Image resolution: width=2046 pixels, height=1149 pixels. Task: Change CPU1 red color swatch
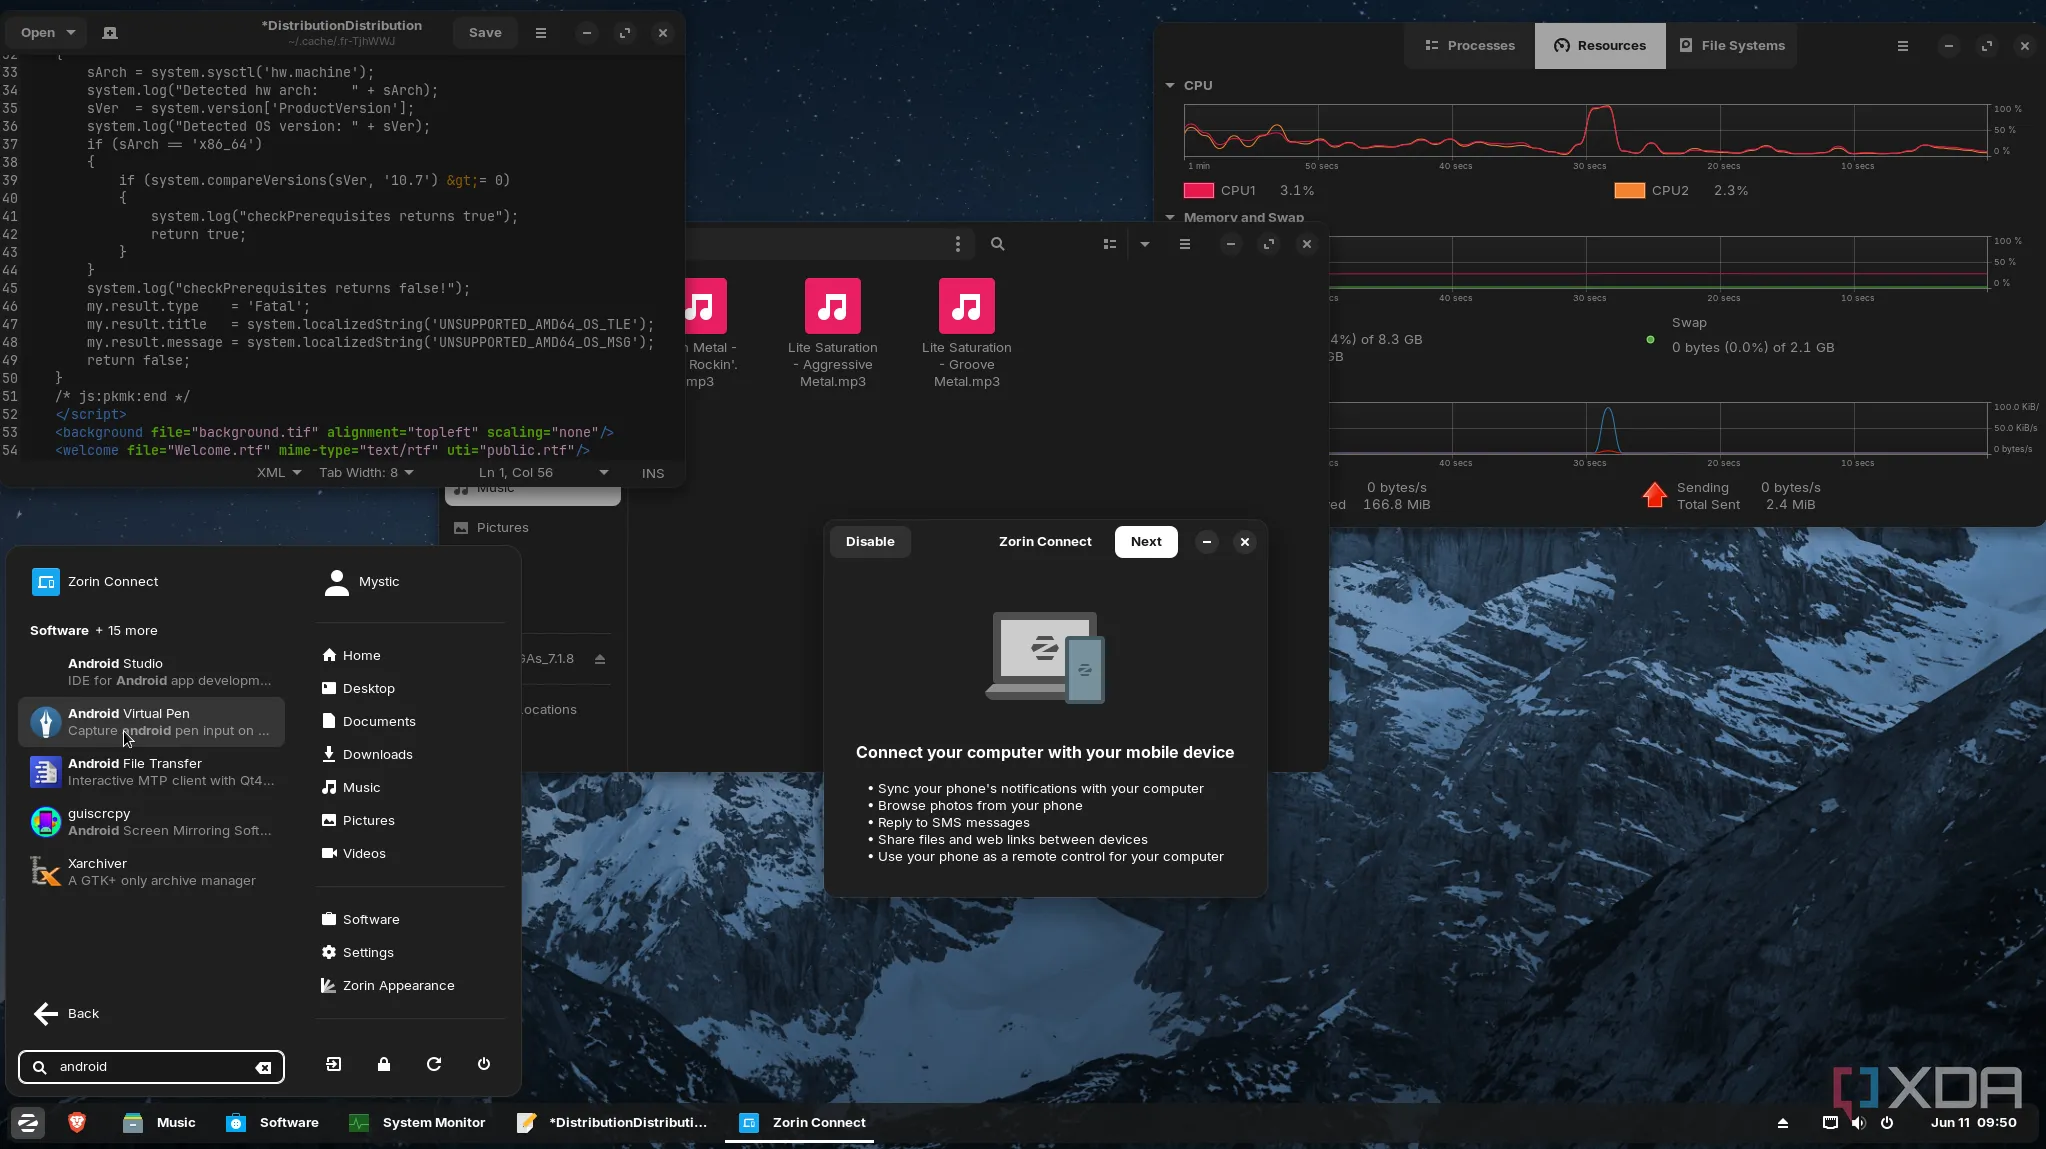pyautogui.click(x=1198, y=191)
